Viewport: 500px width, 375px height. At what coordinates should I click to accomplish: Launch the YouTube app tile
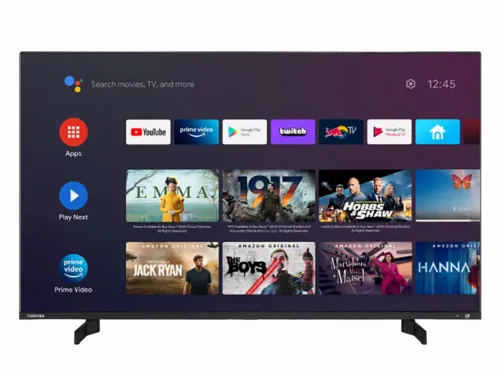click(148, 132)
